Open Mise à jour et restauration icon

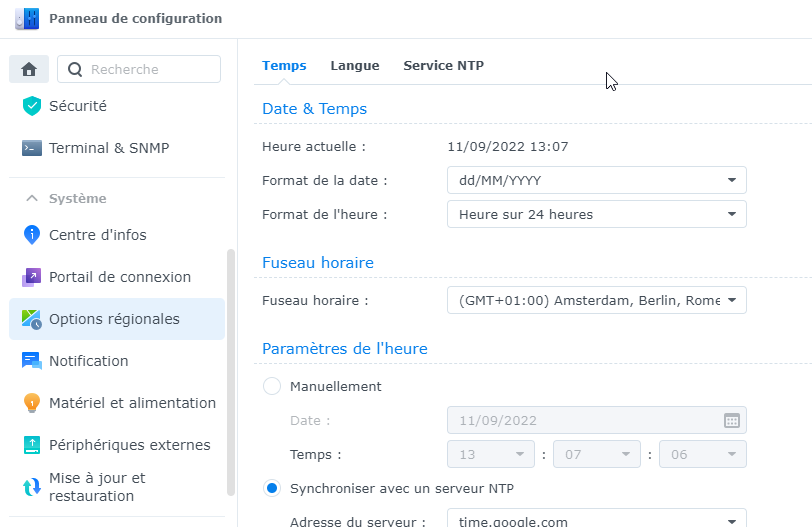(x=32, y=487)
